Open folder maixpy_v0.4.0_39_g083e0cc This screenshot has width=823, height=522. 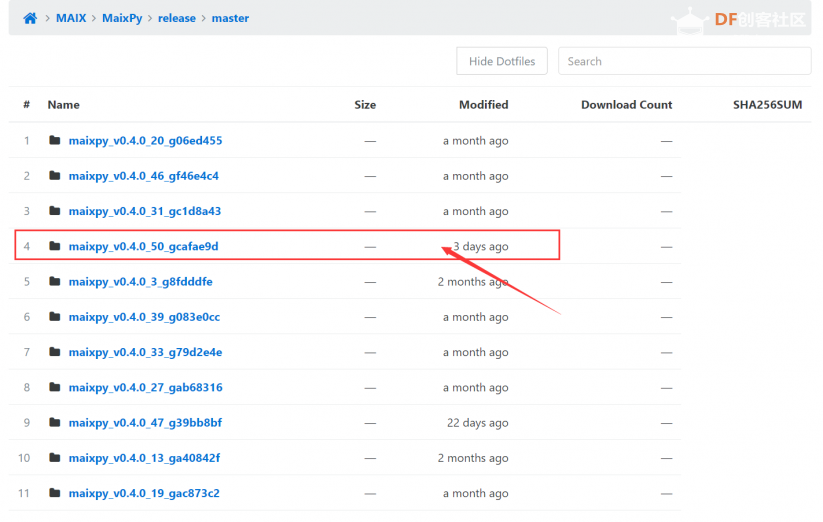click(144, 317)
